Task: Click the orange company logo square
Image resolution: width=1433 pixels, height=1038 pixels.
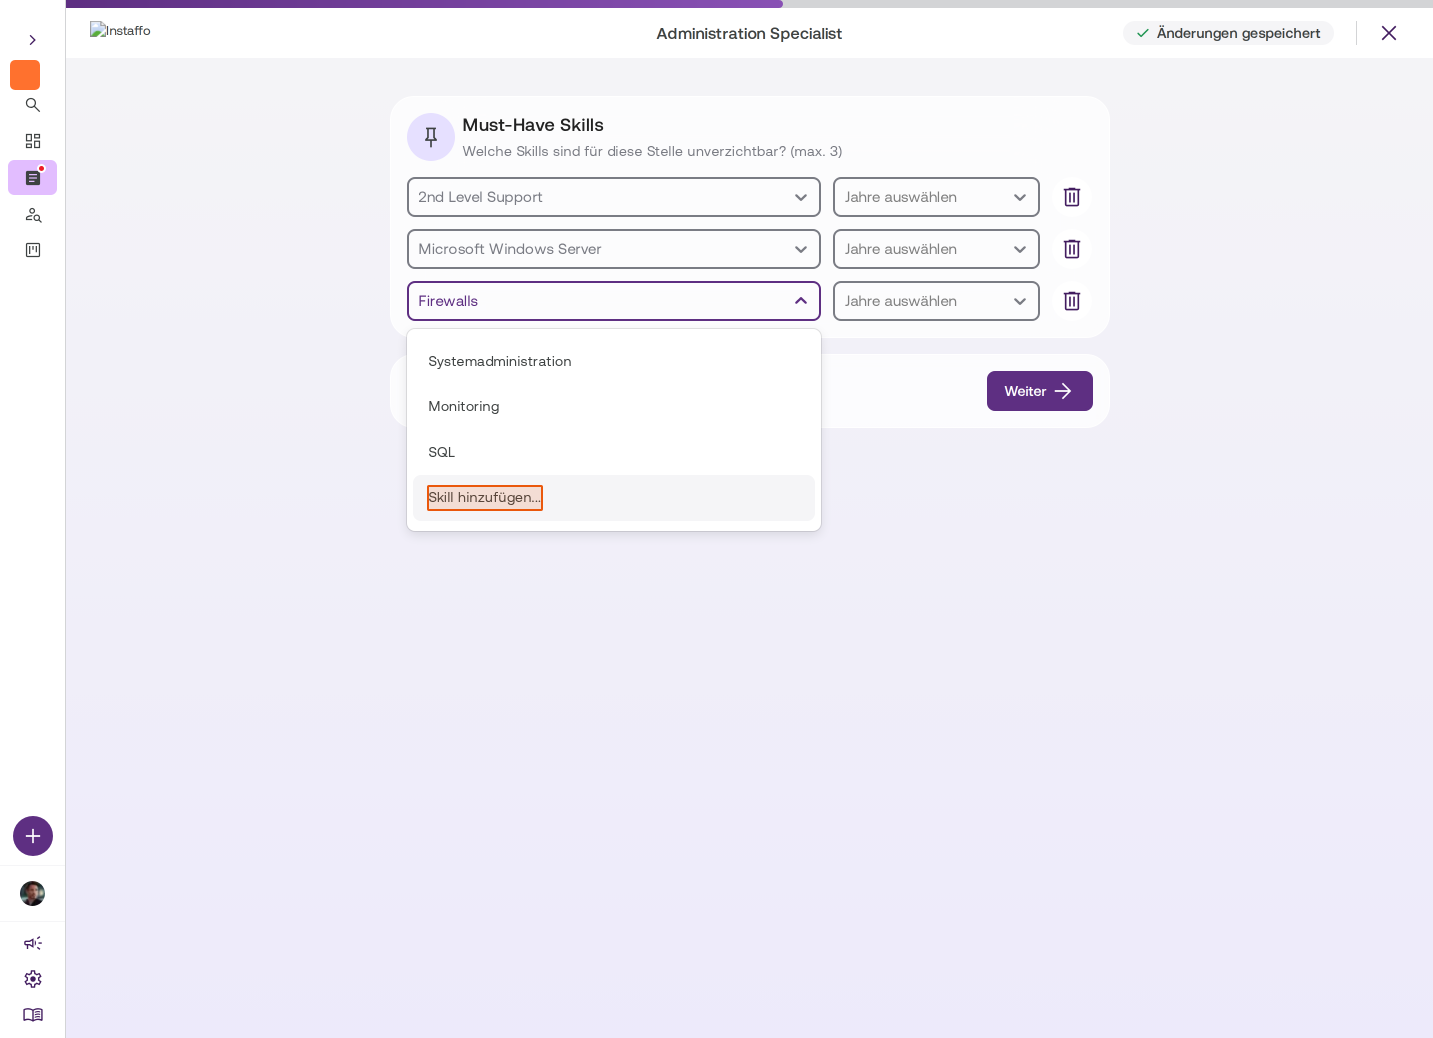Action: (x=25, y=75)
